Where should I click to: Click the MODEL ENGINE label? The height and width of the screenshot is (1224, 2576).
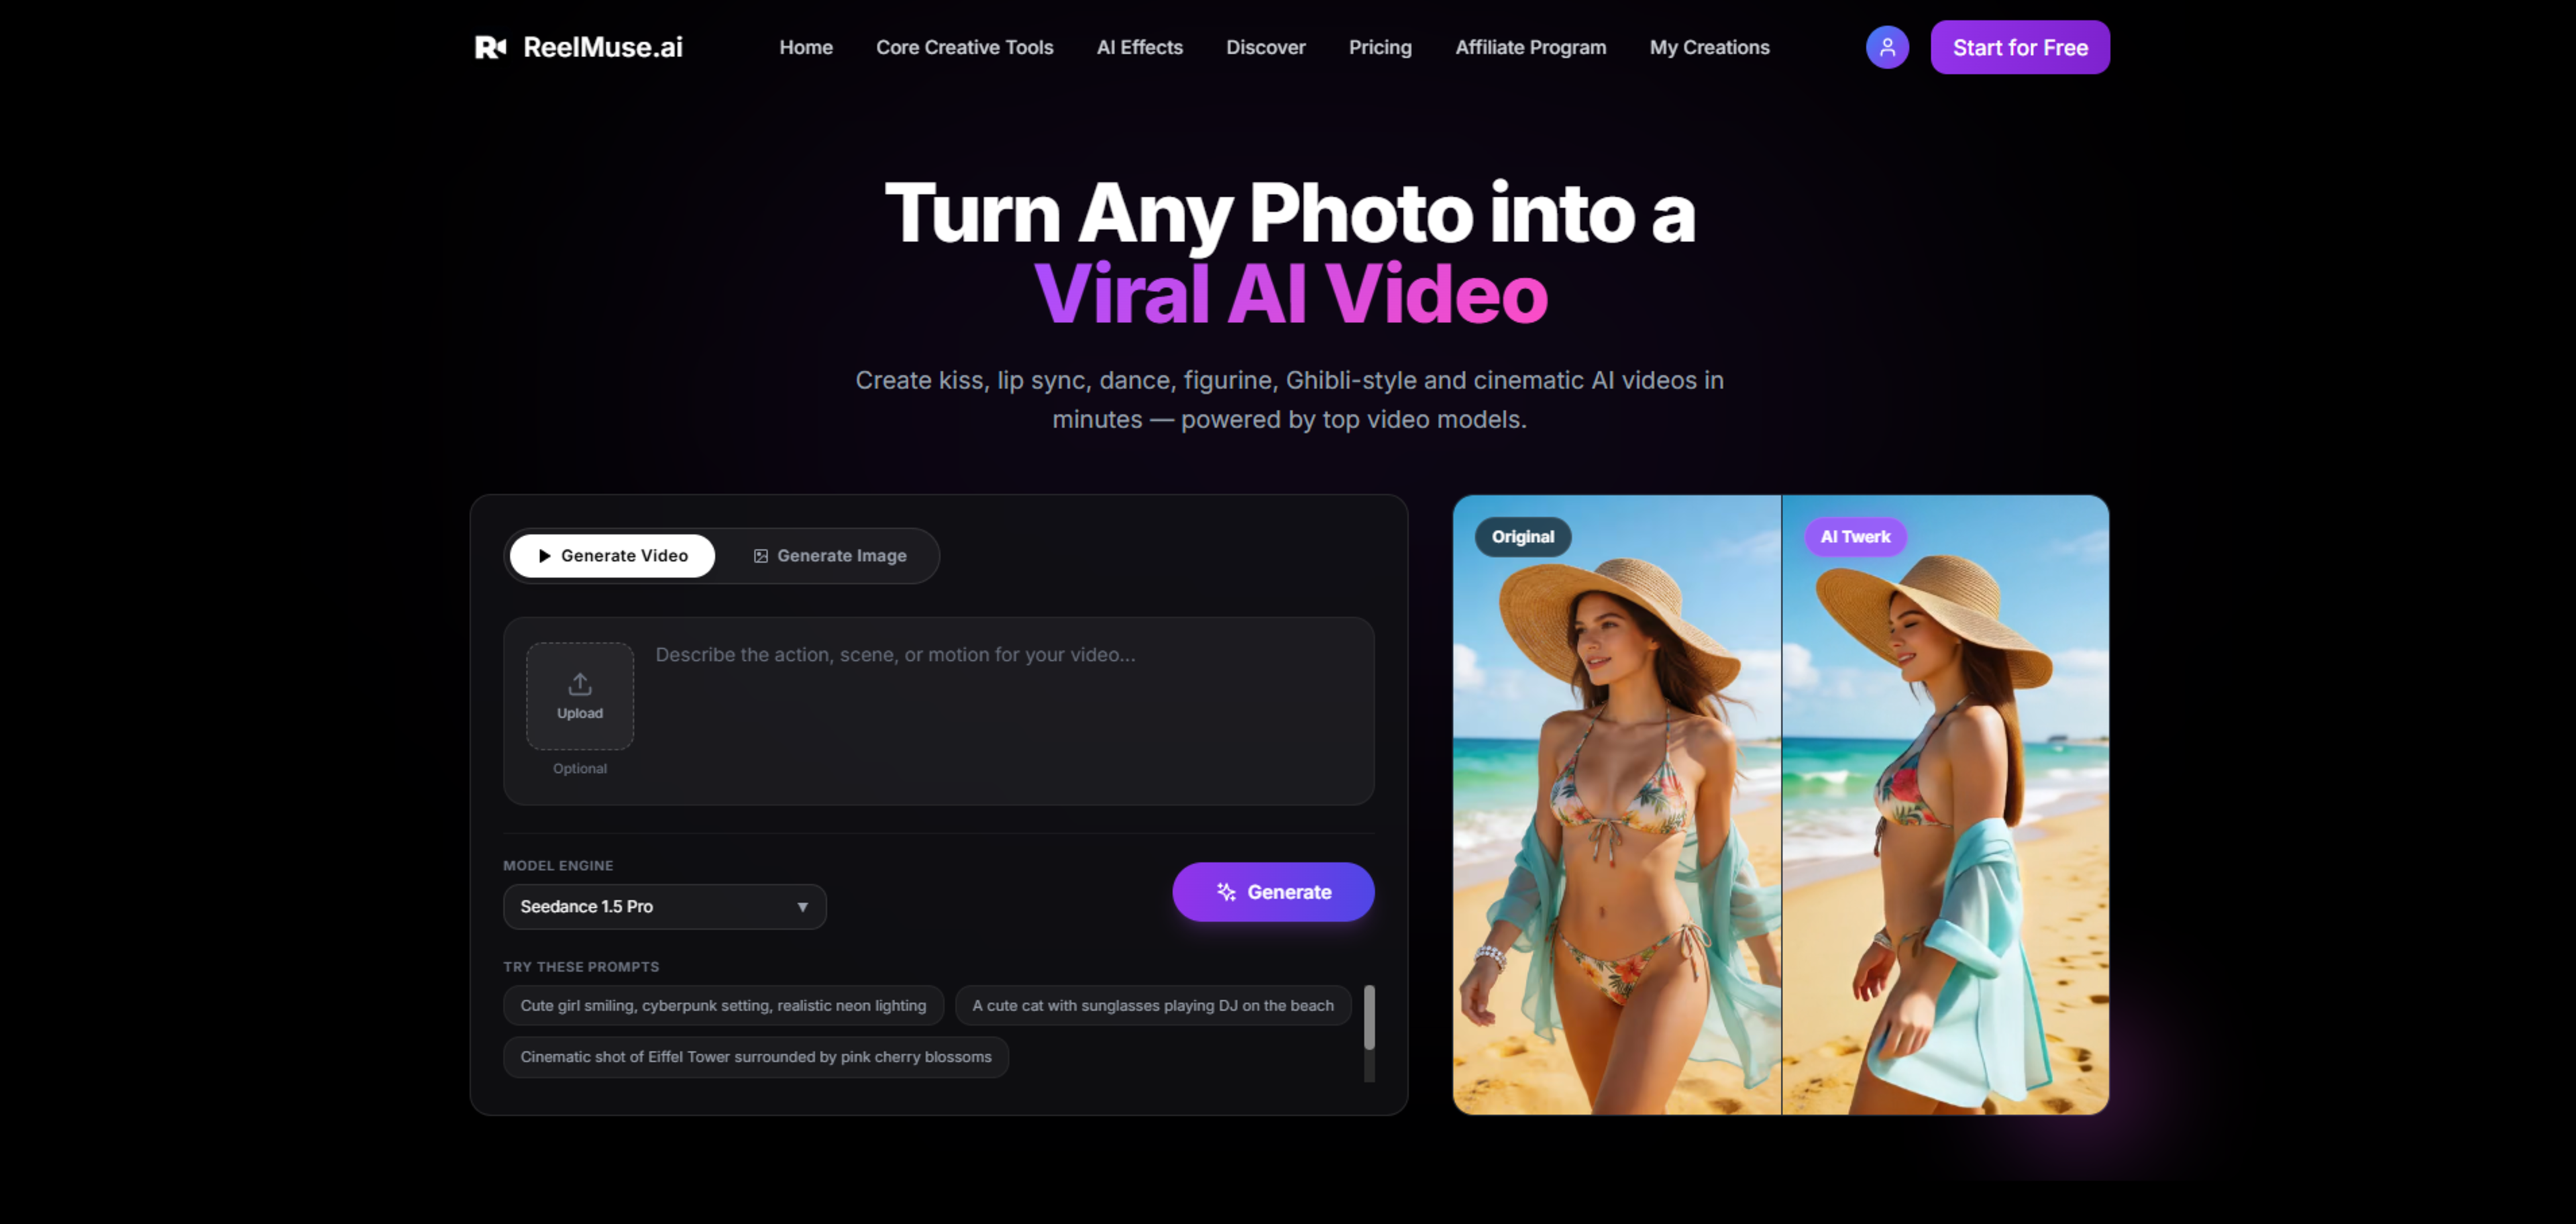(x=558, y=866)
